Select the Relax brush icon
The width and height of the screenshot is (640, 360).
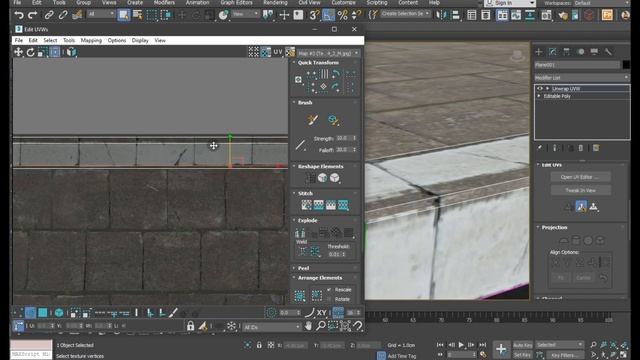click(x=333, y=120)
